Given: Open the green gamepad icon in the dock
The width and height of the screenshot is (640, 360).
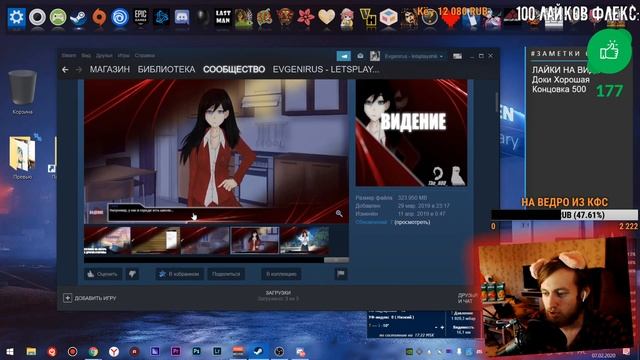Looking at the screenshot, I should pyautogui.click(x=58, y=18).
